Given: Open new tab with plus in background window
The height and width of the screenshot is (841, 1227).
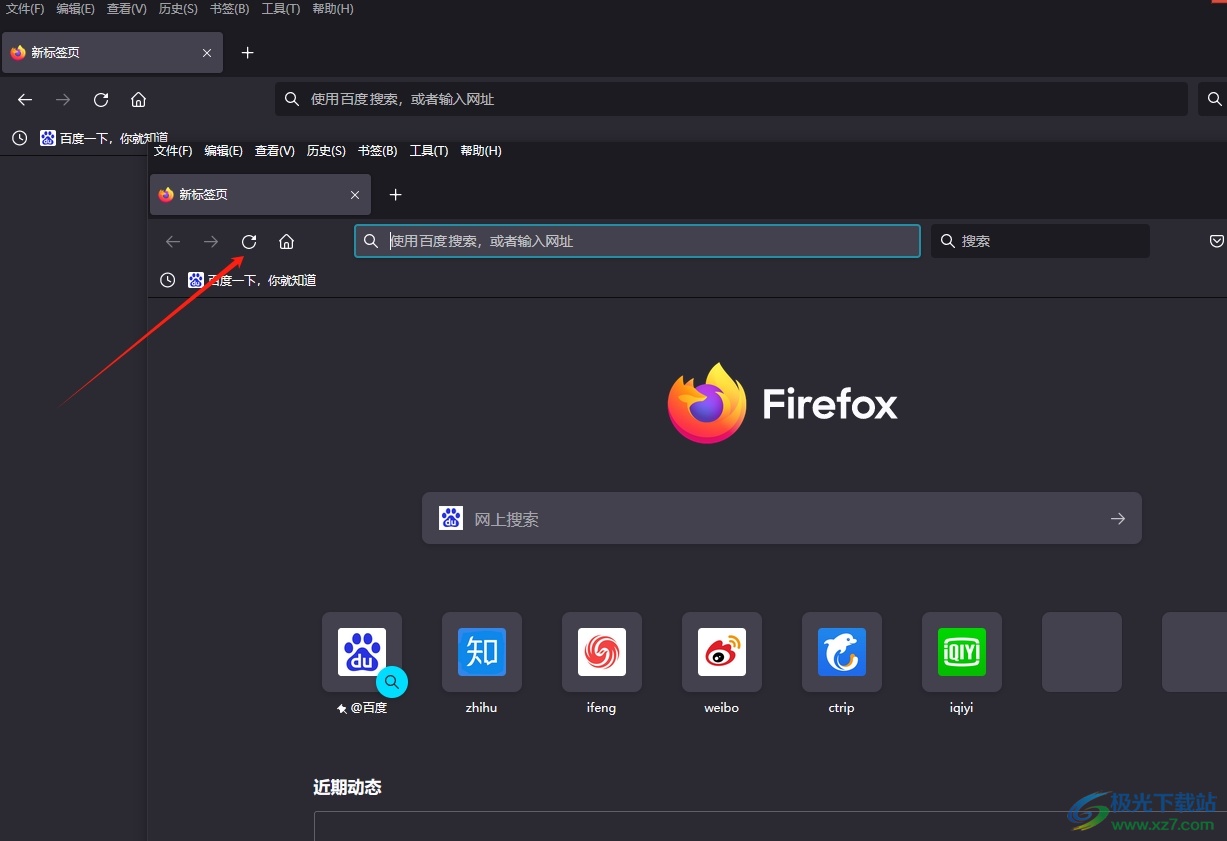Looking at the screenshot, I should [x=248, y=53].
